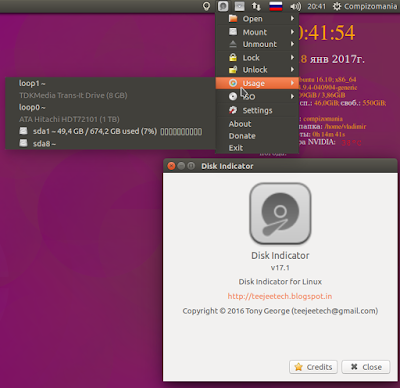
Task: Click the drive icon next to sda8
Action: [x=23, y=143]
